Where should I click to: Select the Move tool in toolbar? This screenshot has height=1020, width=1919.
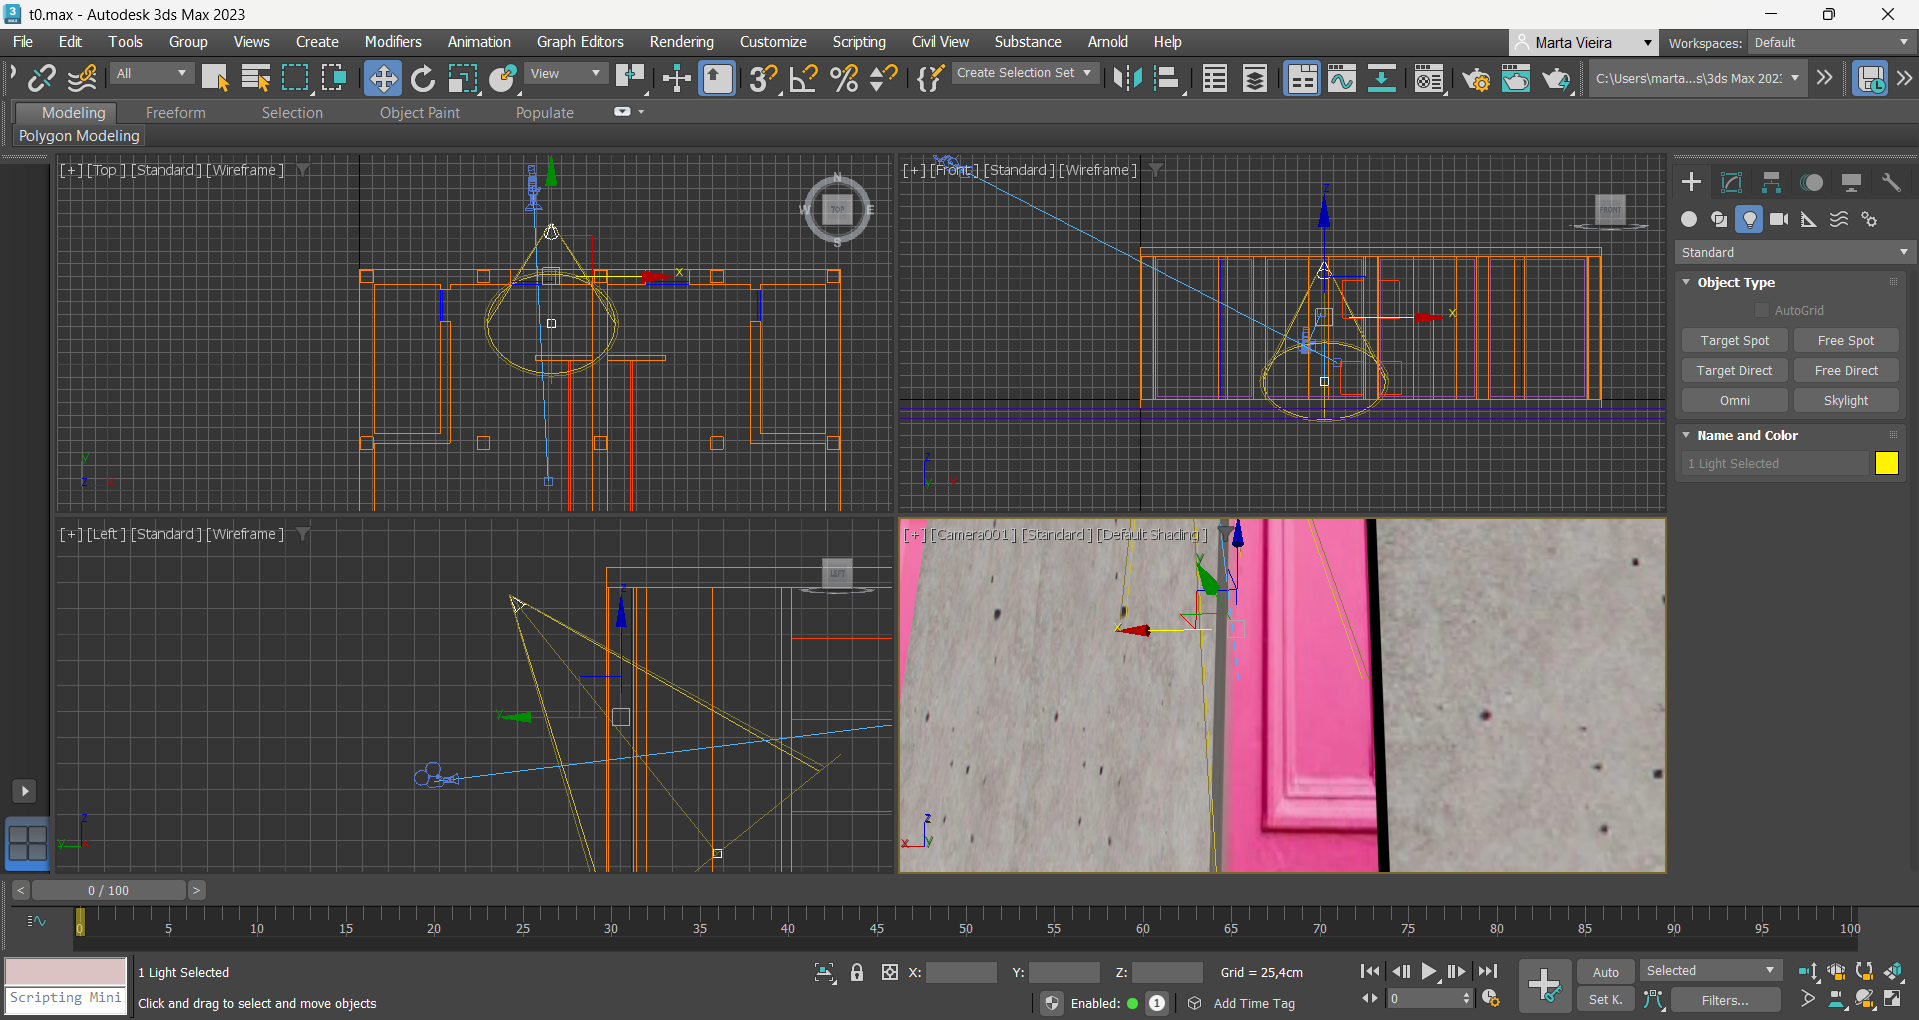tap(382, 78)
